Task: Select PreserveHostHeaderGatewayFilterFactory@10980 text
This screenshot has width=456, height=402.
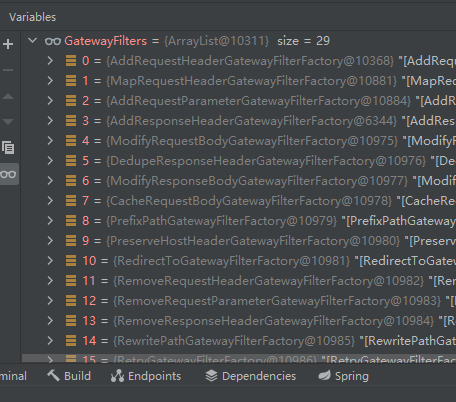Action: click(x=253, y=241)
